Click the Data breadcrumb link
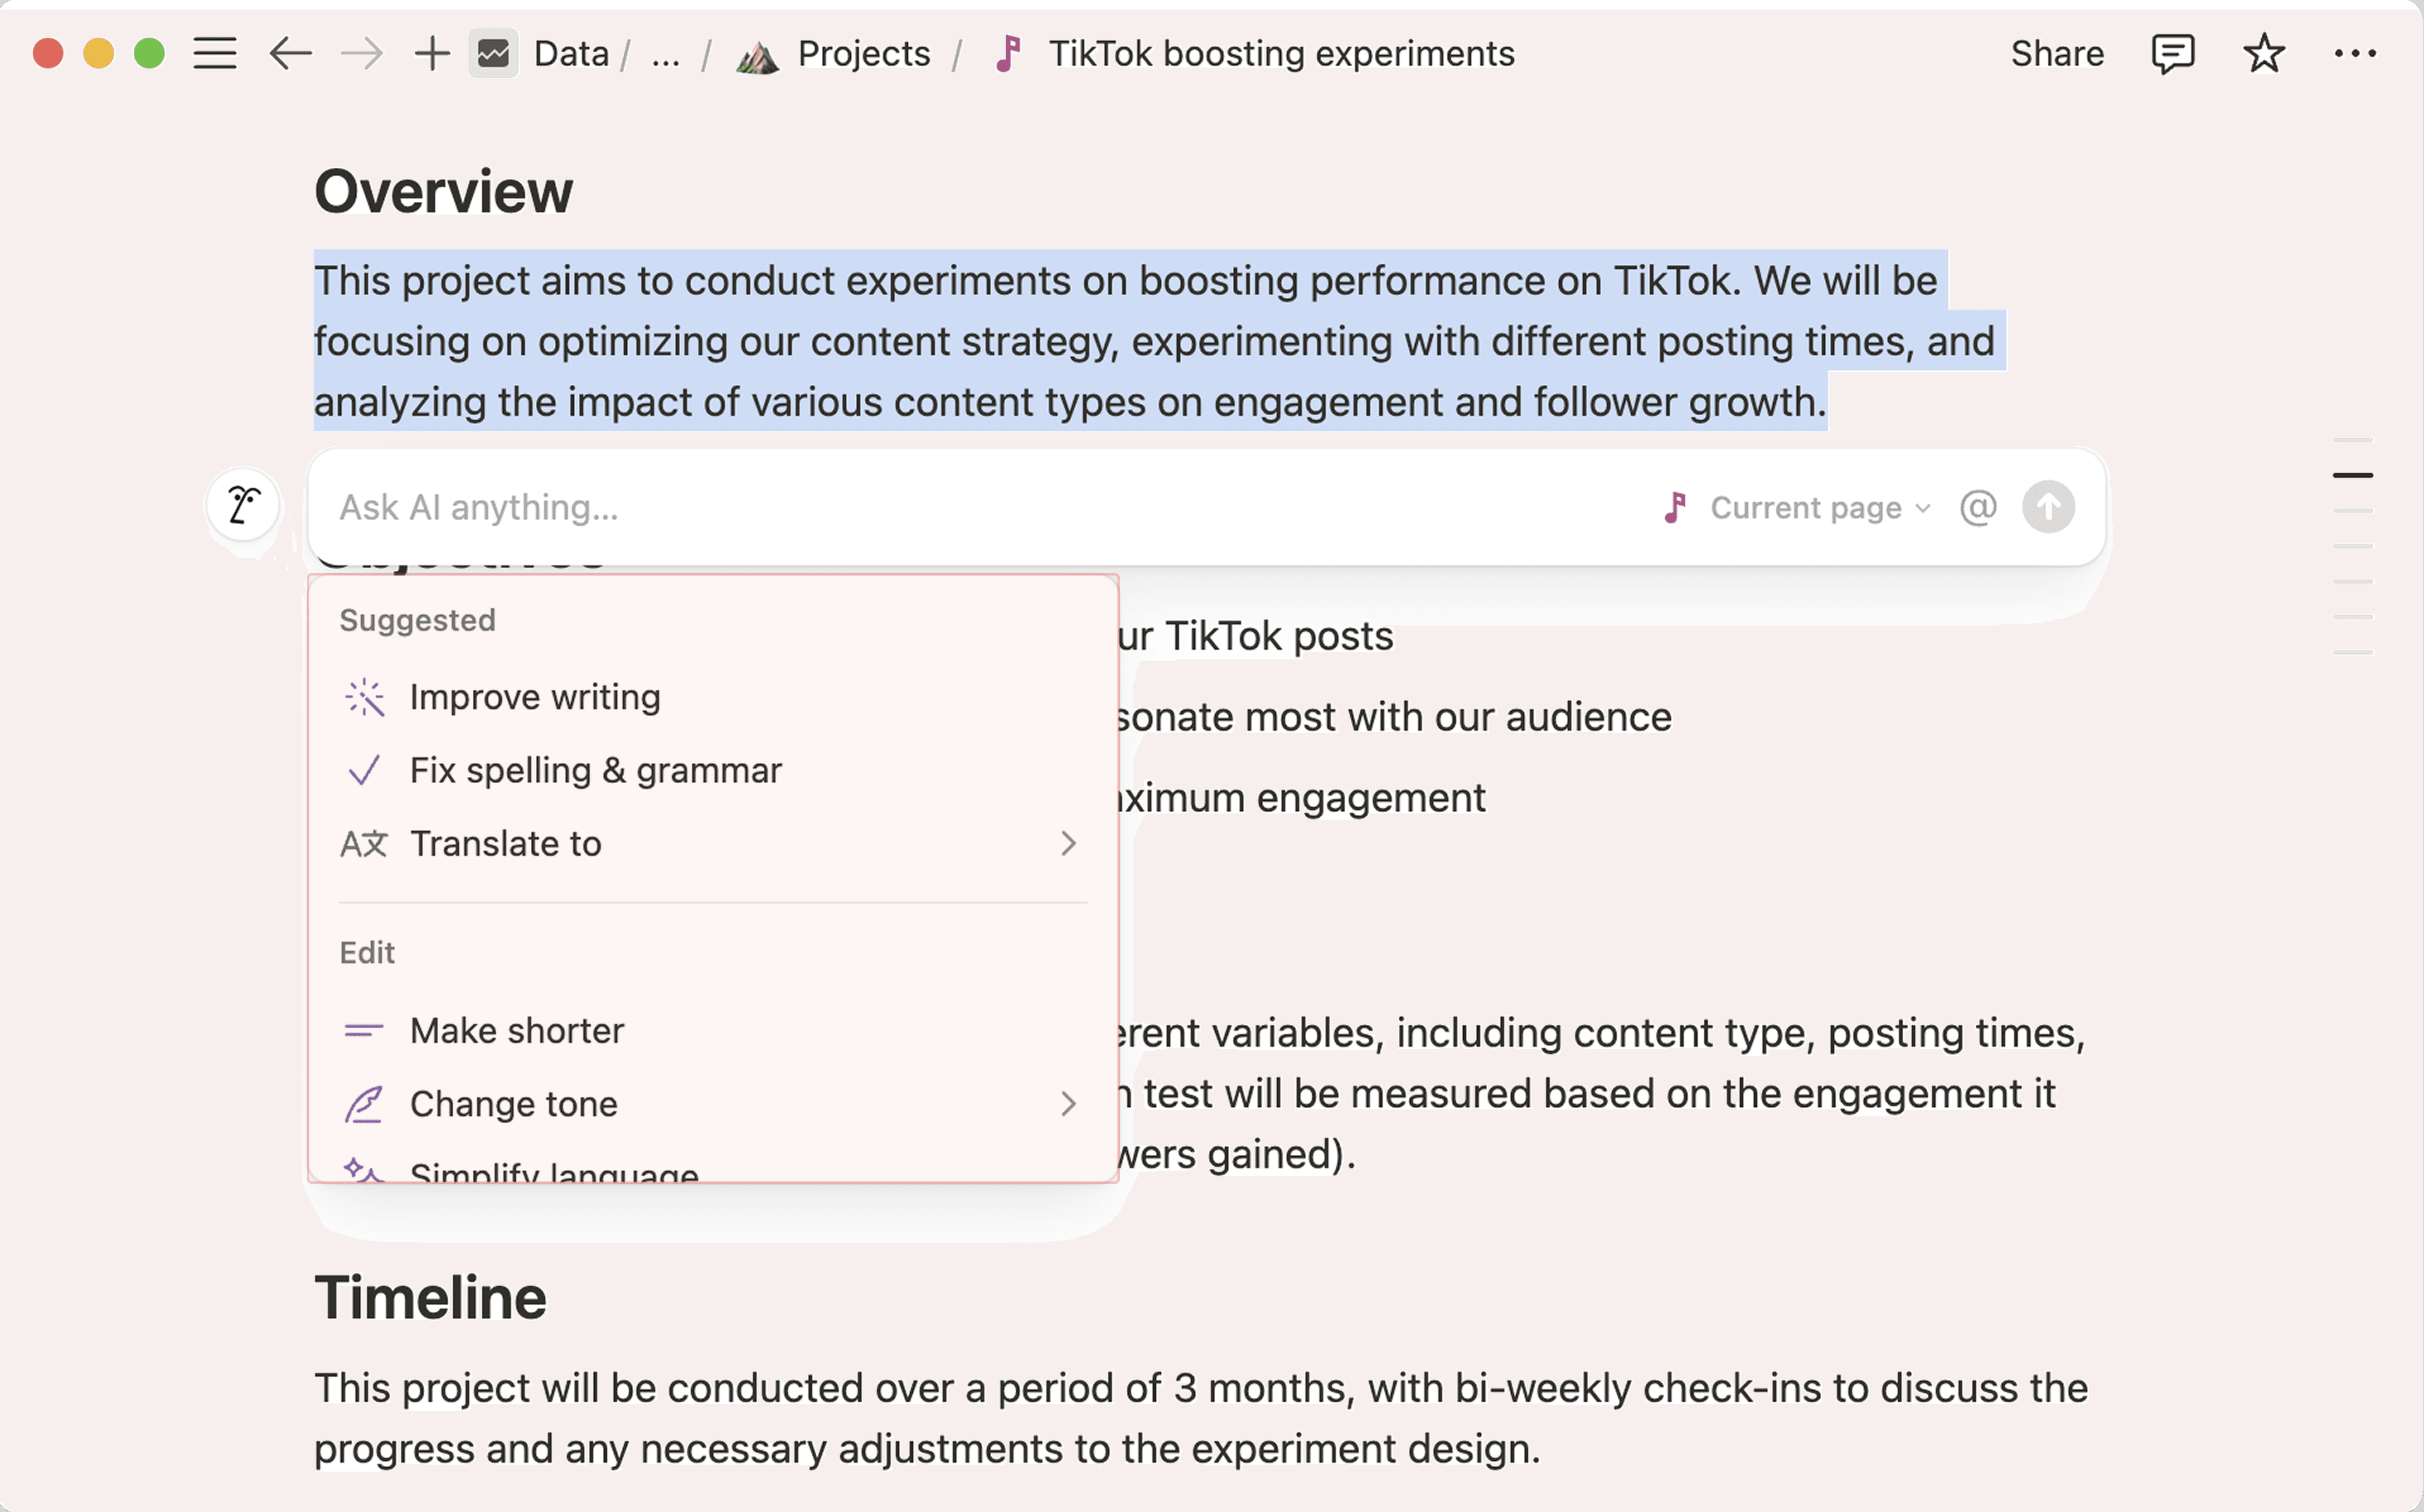This screenshot has height=1512, width=2424. point(571,53)
